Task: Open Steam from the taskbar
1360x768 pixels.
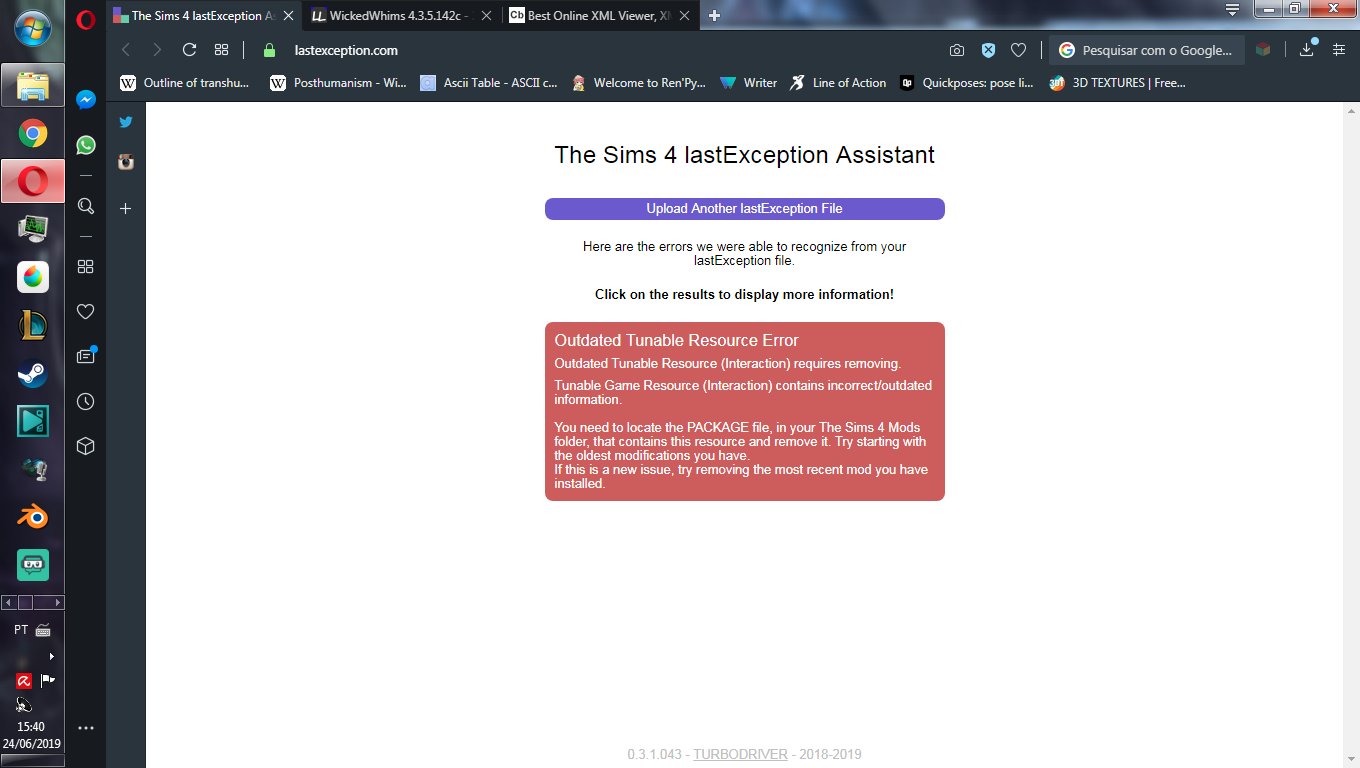Action: pos(33,373)
